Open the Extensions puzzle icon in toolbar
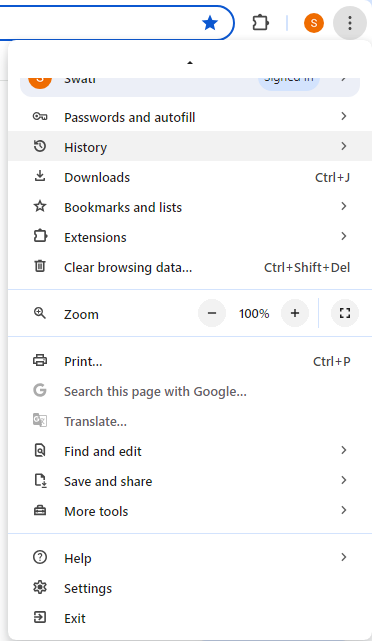The image size is (372, 641). (260, 23)
